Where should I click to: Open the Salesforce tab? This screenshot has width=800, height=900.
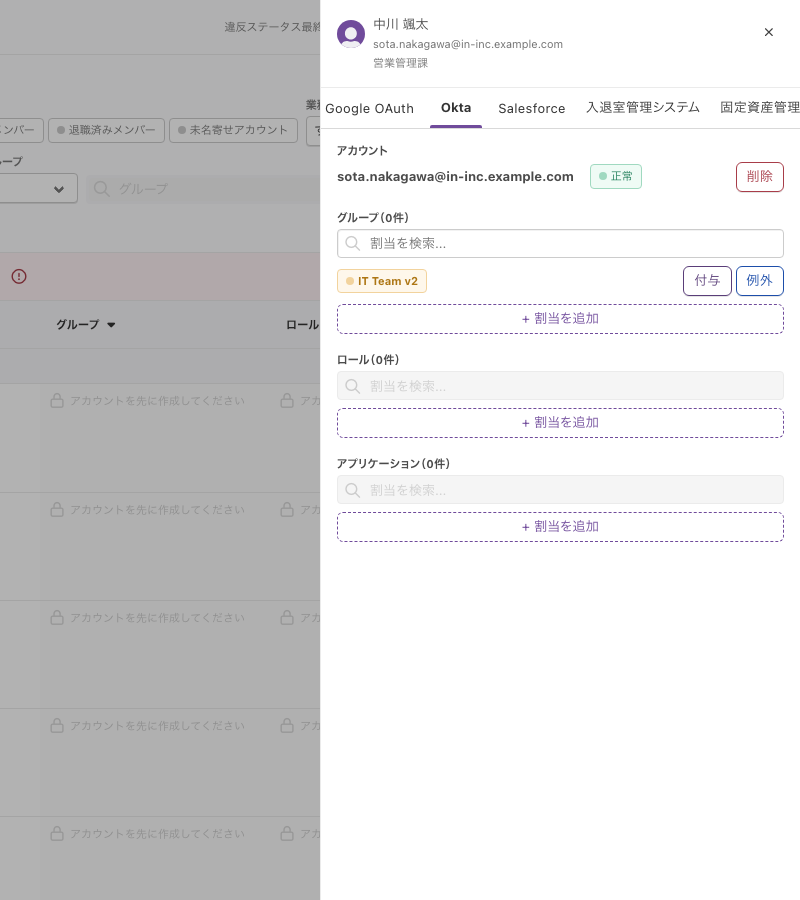531,108
